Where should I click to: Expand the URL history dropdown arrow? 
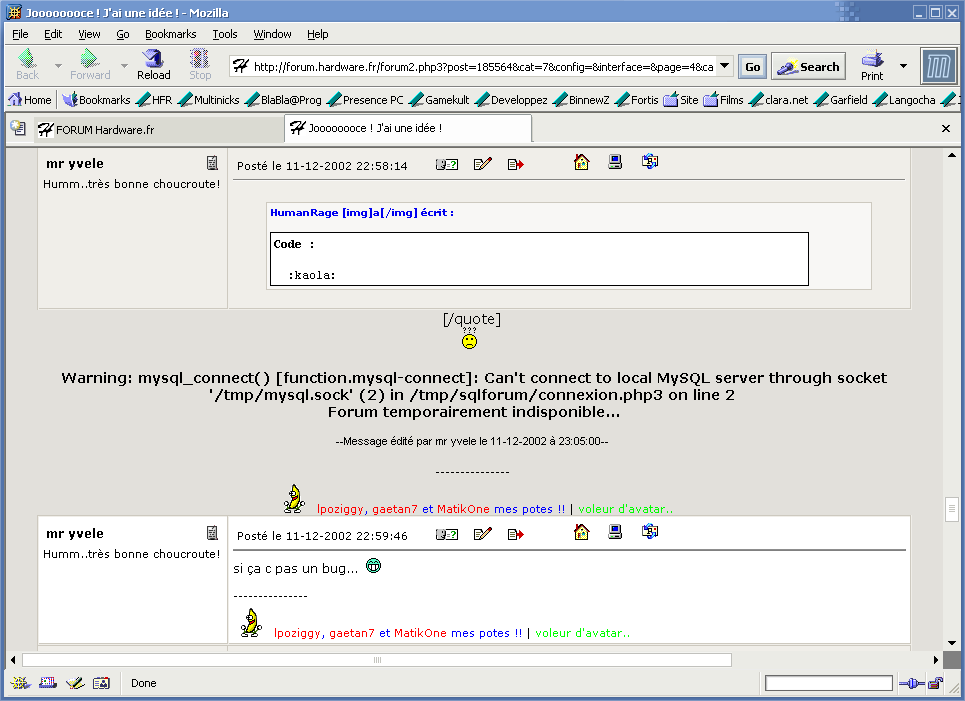click(725, 67)
